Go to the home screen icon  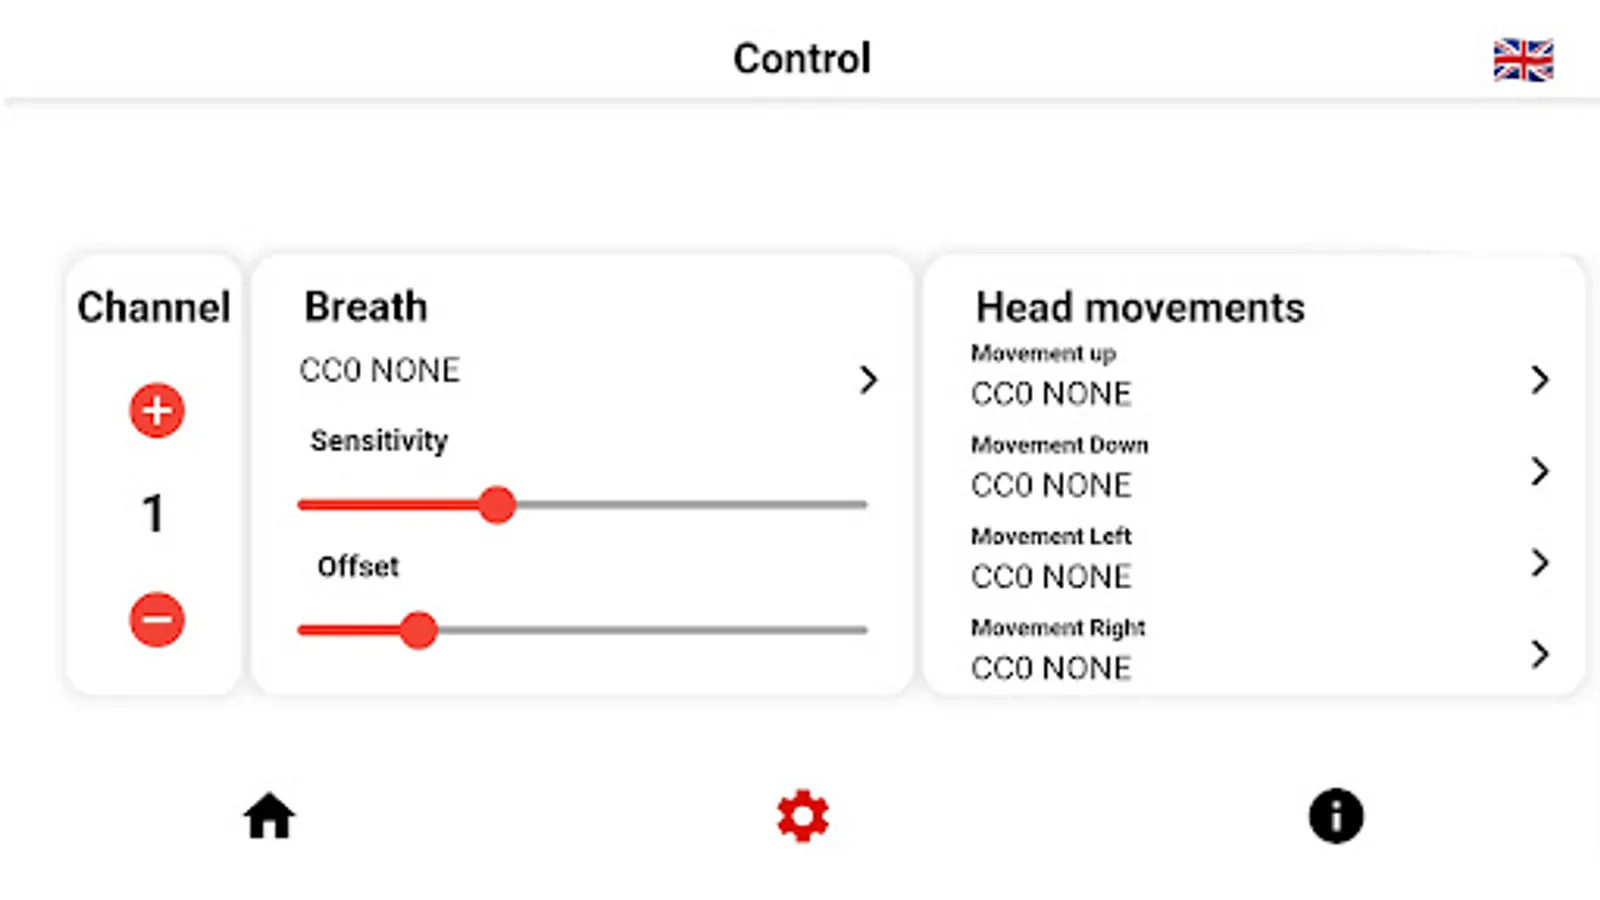click(269, 816)
